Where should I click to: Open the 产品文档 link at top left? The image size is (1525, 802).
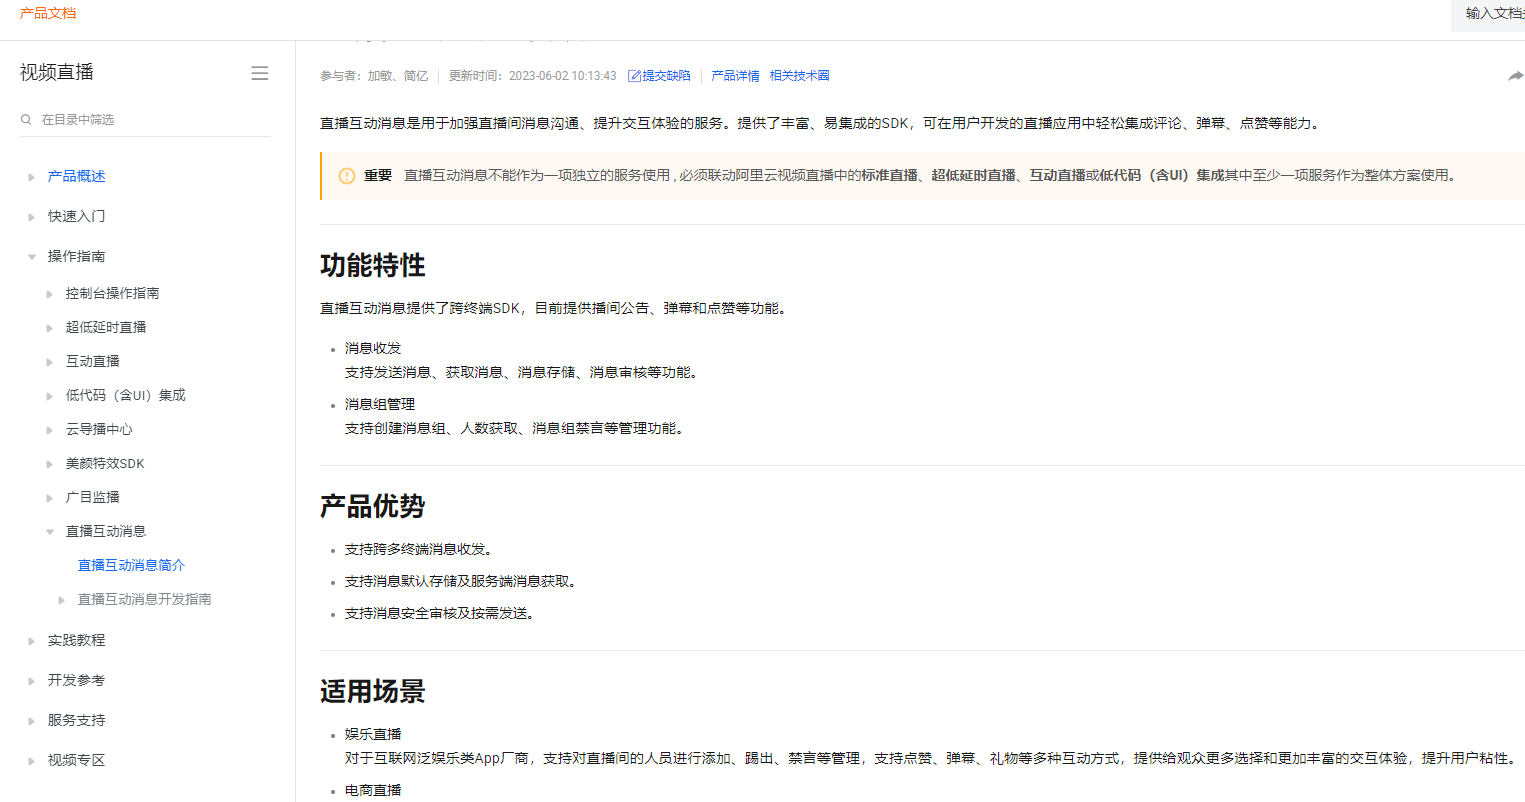coord(48,13)
